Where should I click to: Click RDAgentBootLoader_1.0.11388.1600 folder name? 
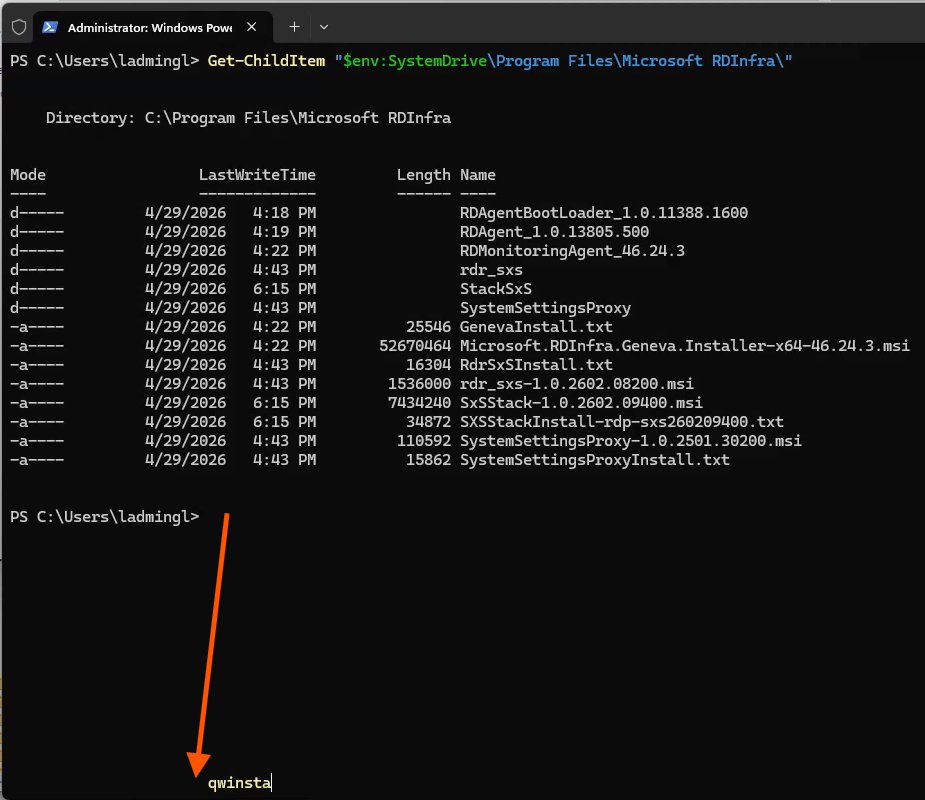click(x=604, y=213)
